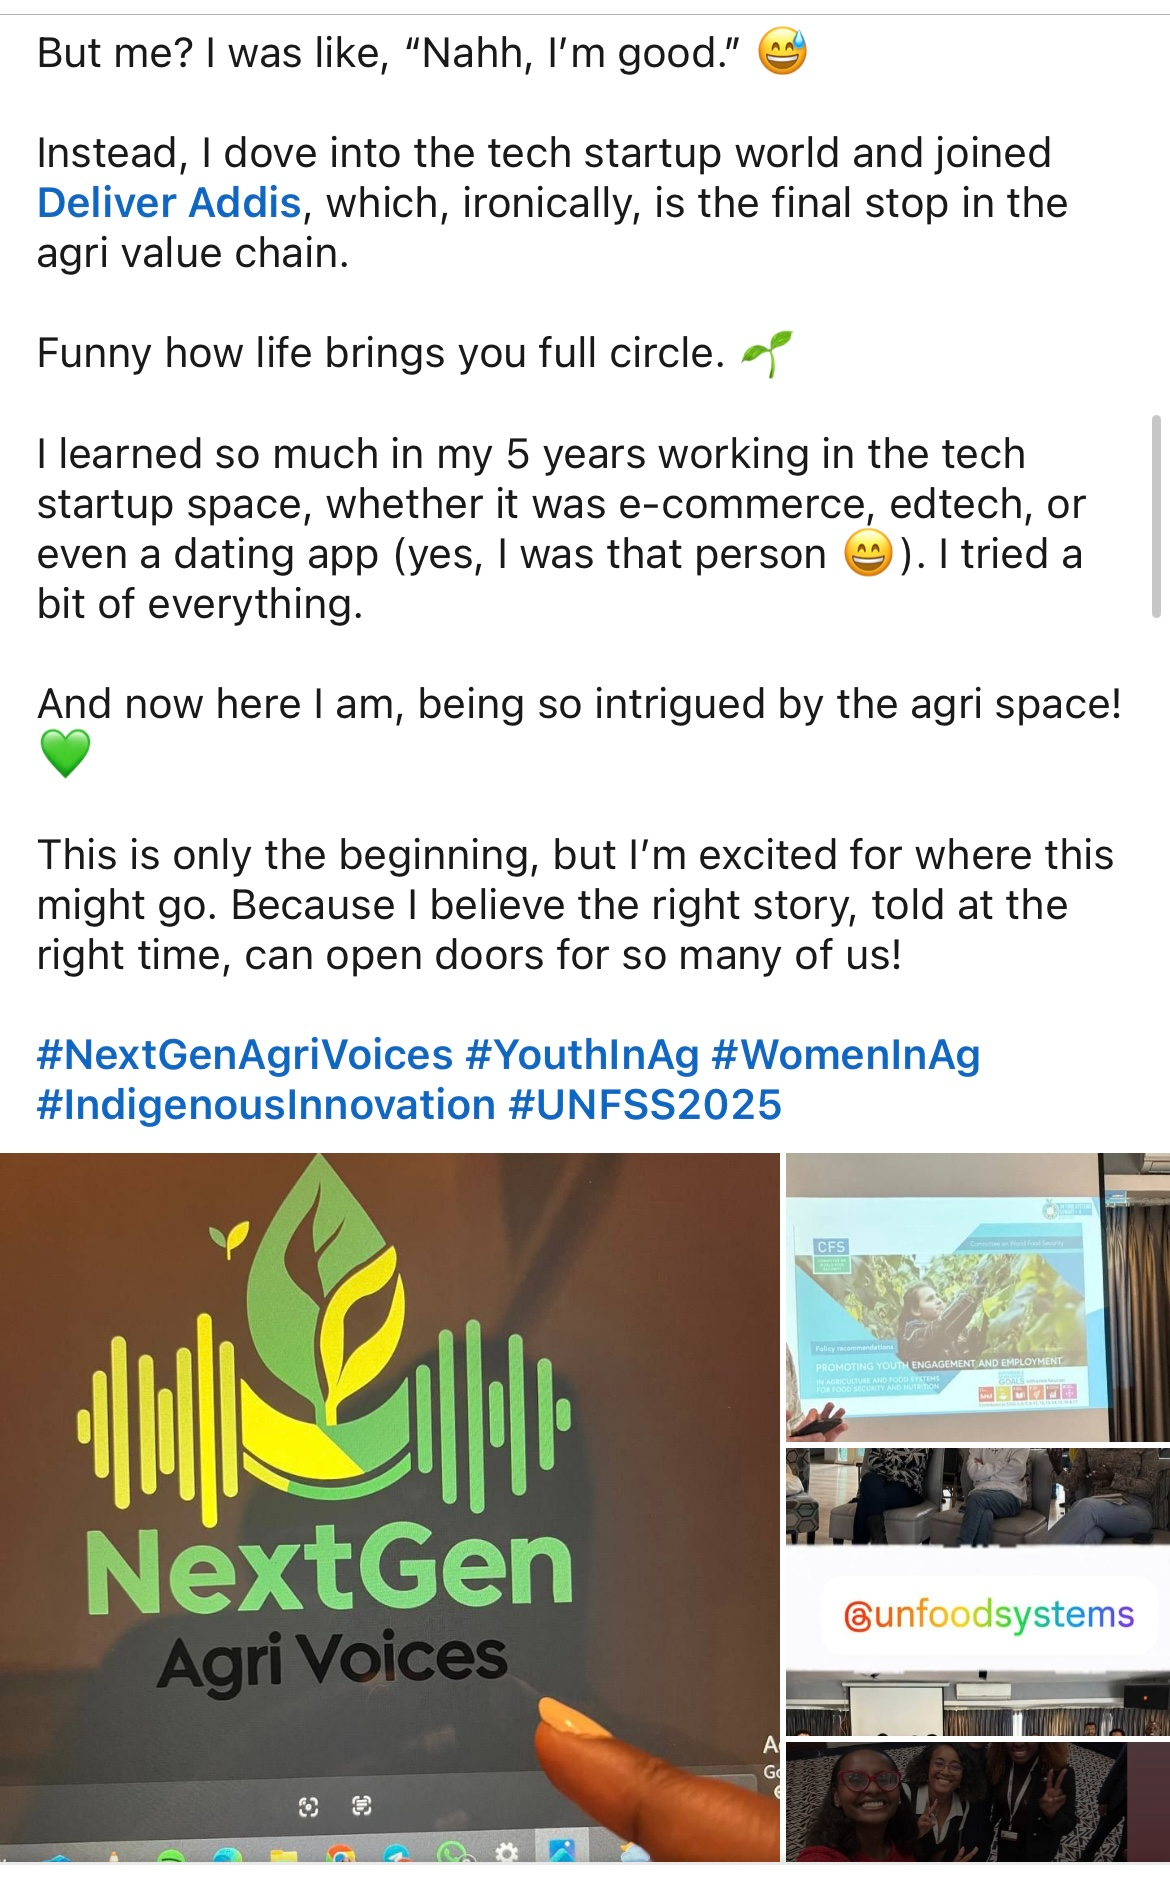This screenshot has width=1170, height=1879.
Task: View the CFS youth engagement slide photo
Action: 977,1297
